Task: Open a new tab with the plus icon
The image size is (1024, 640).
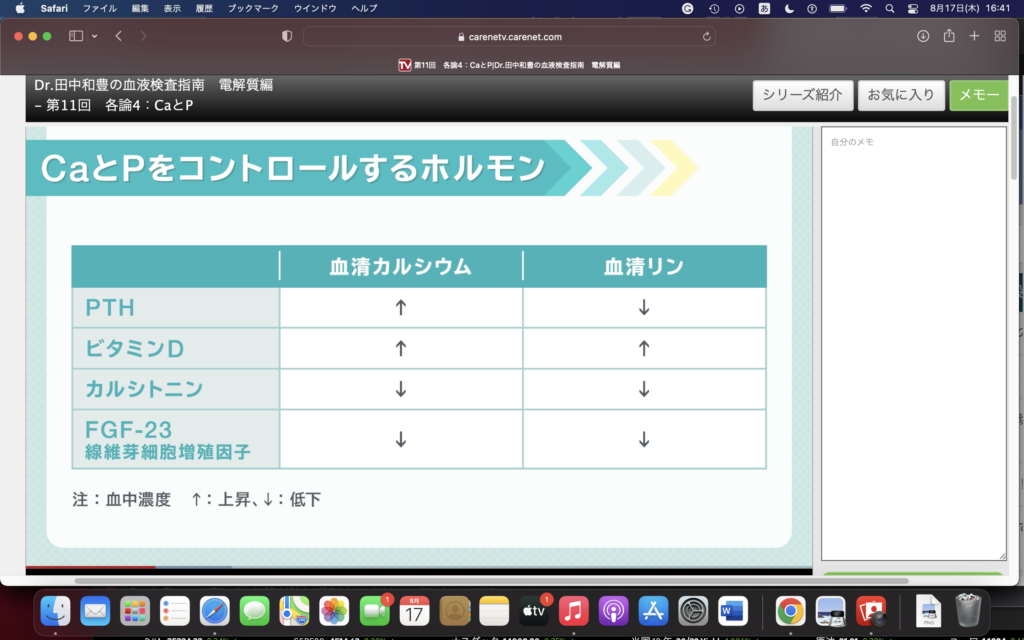Action: (974, 36)
